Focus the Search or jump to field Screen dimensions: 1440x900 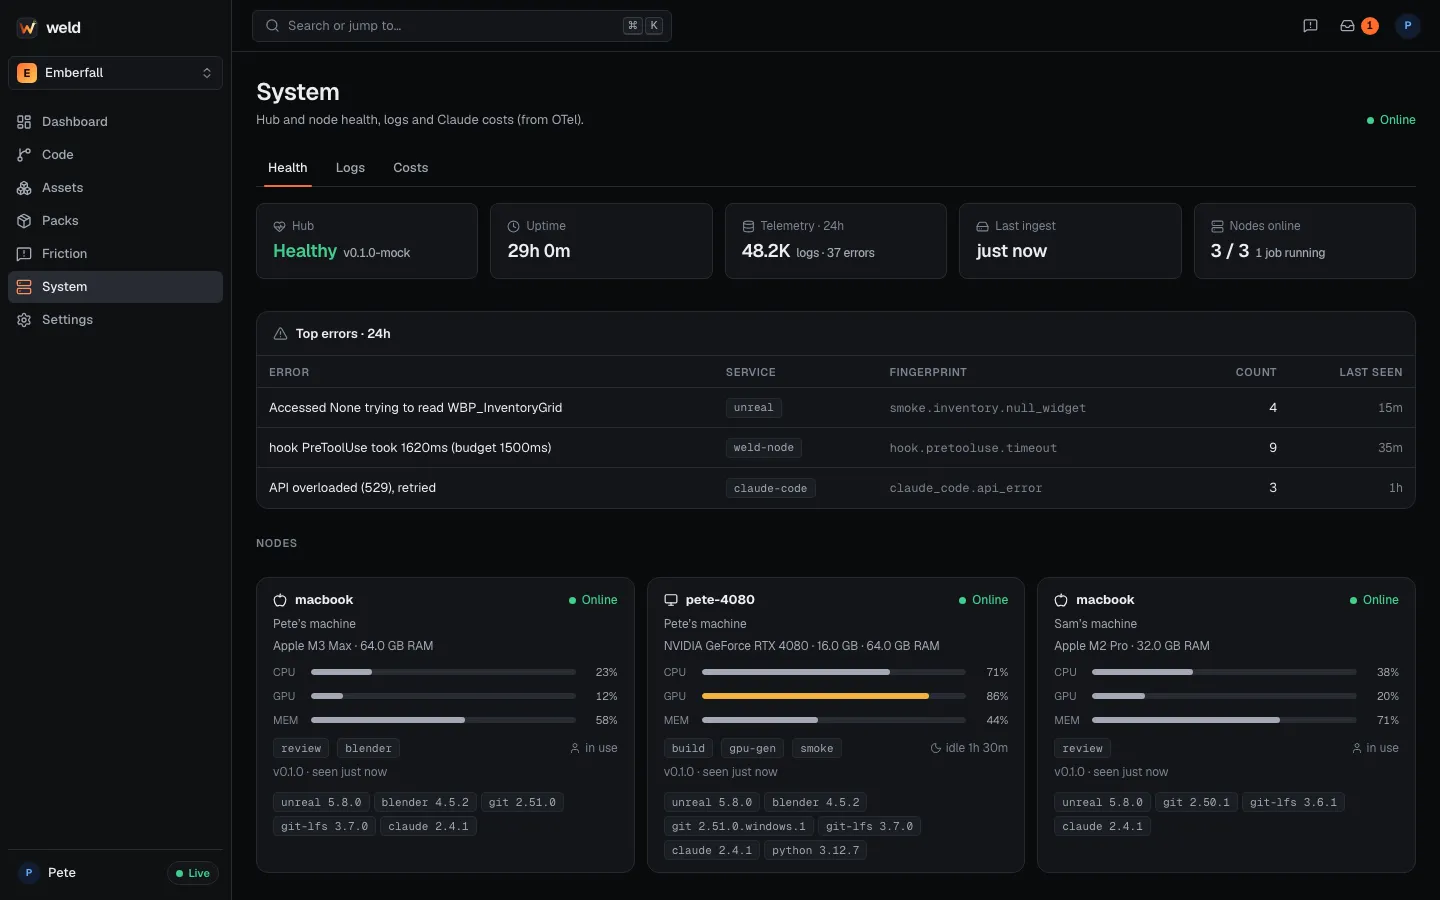462,26
